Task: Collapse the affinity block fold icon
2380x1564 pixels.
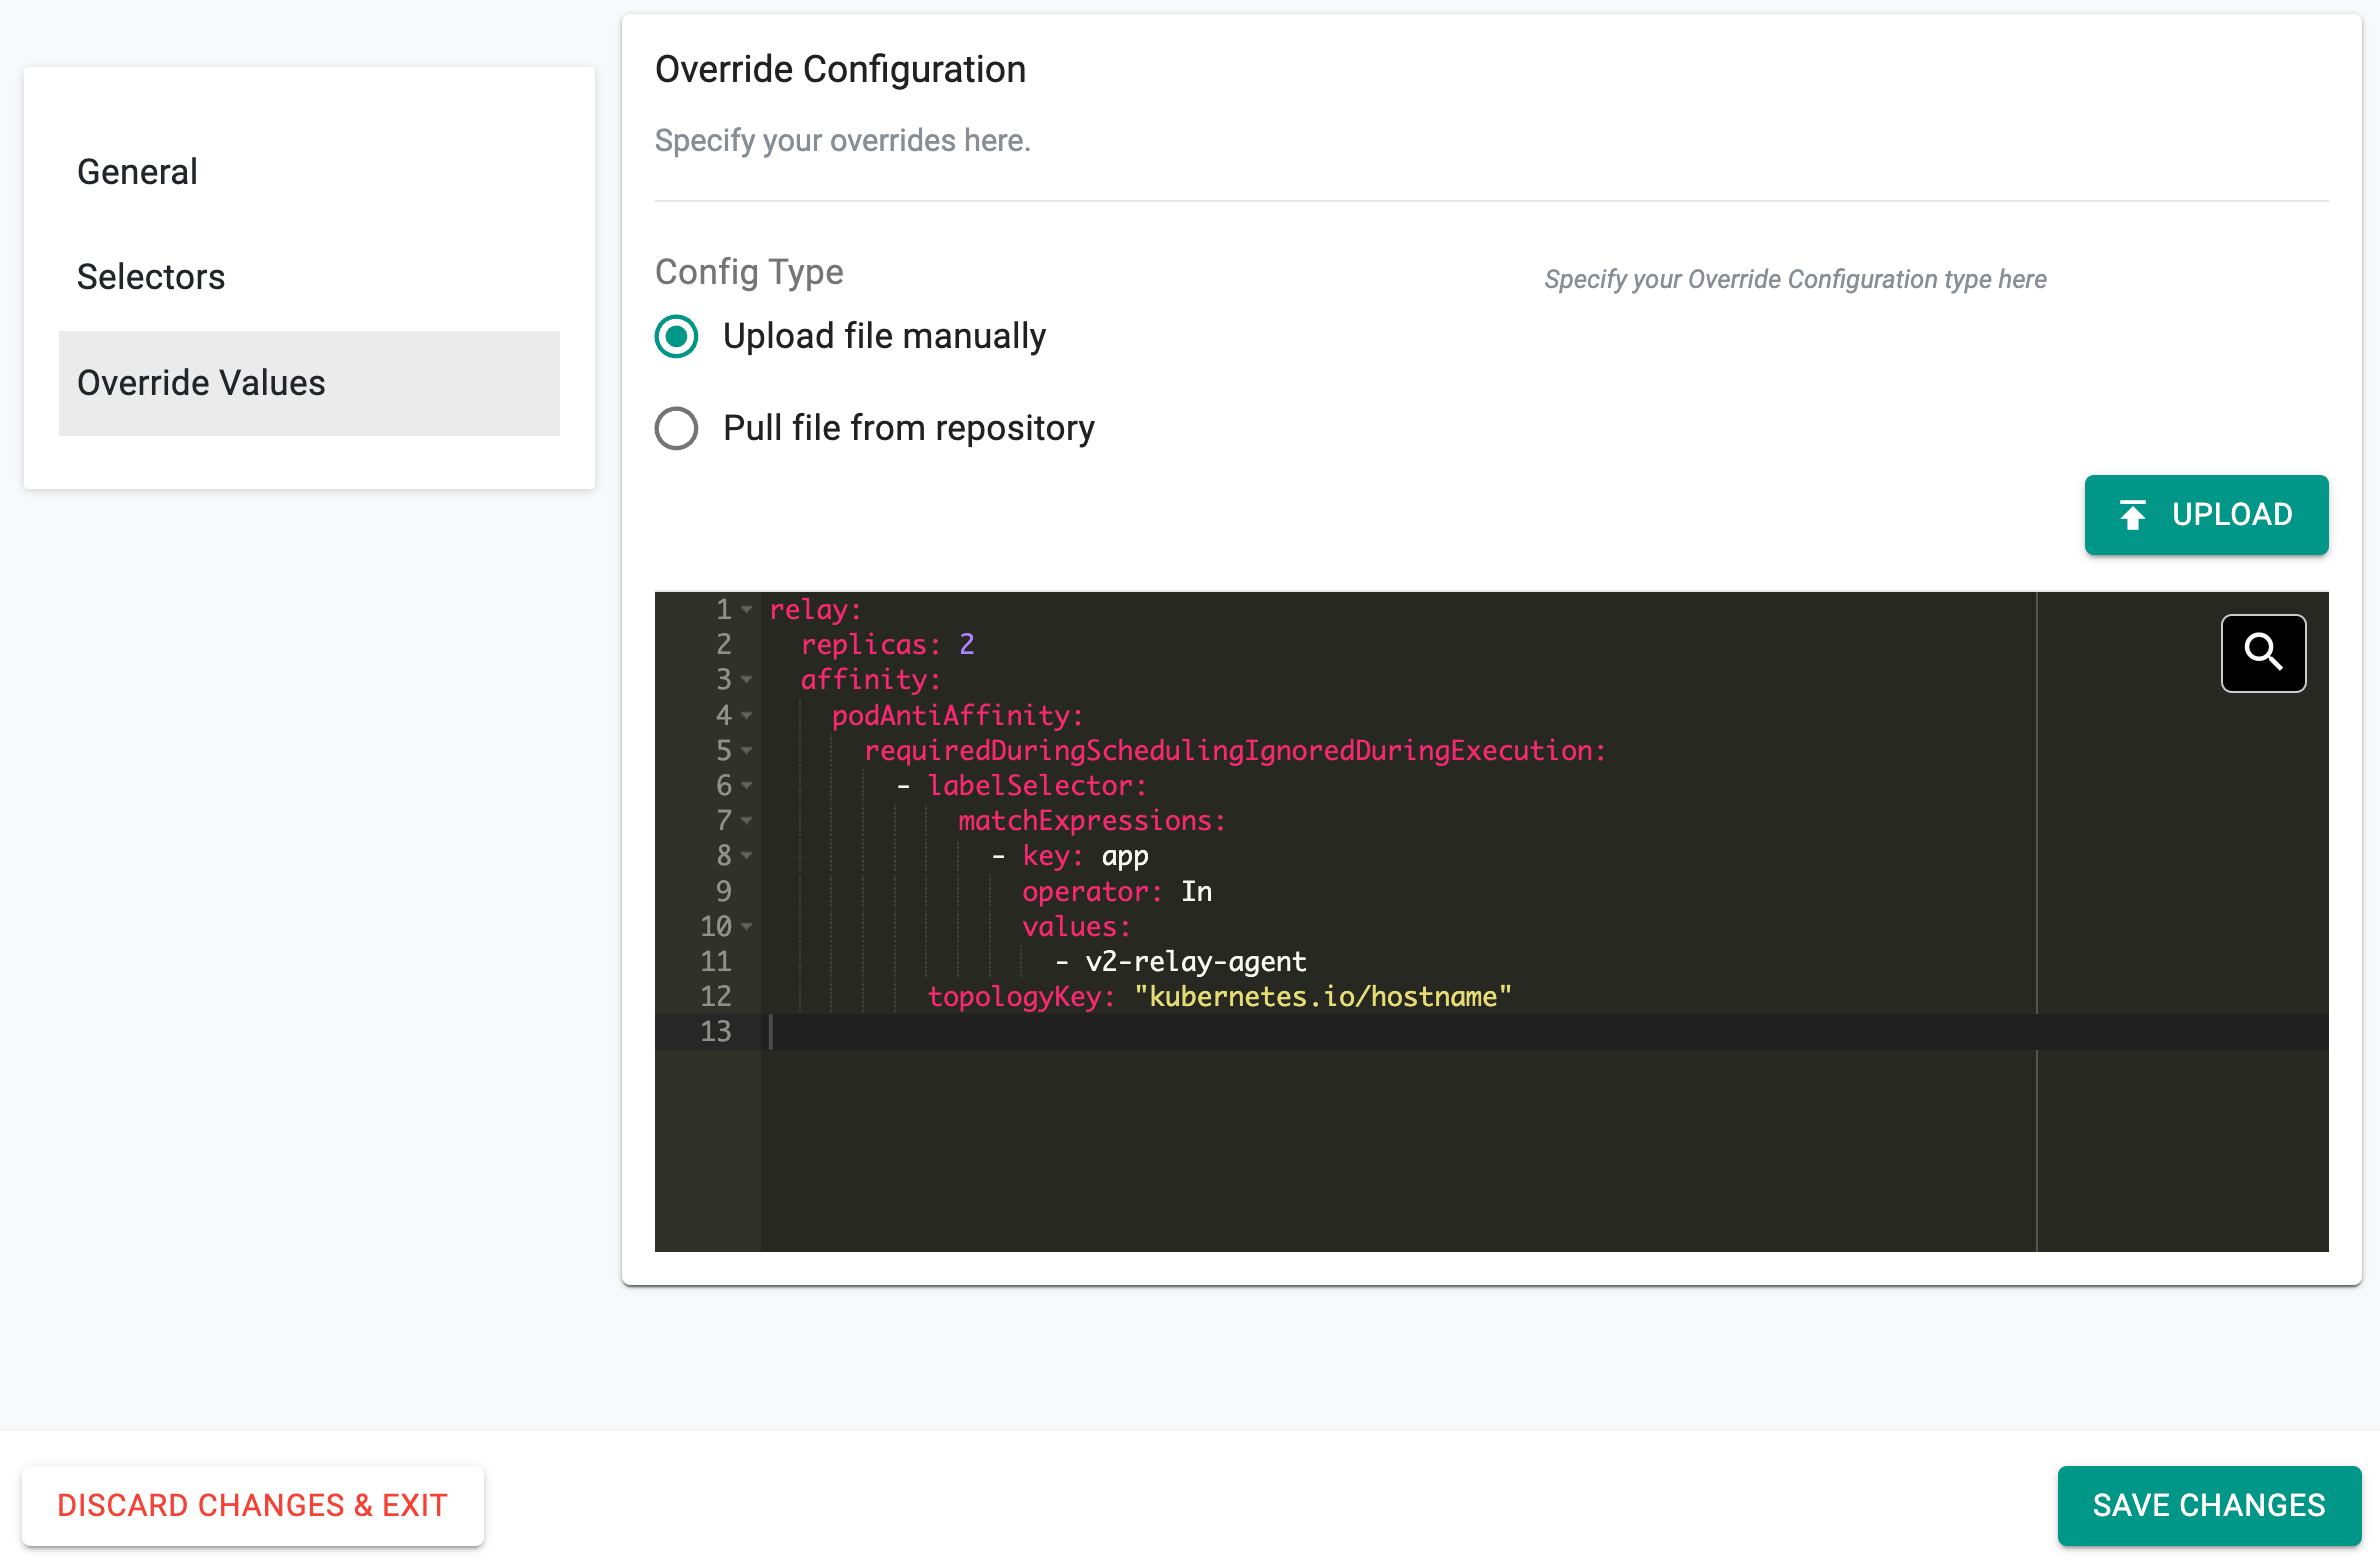Action: 746,679
